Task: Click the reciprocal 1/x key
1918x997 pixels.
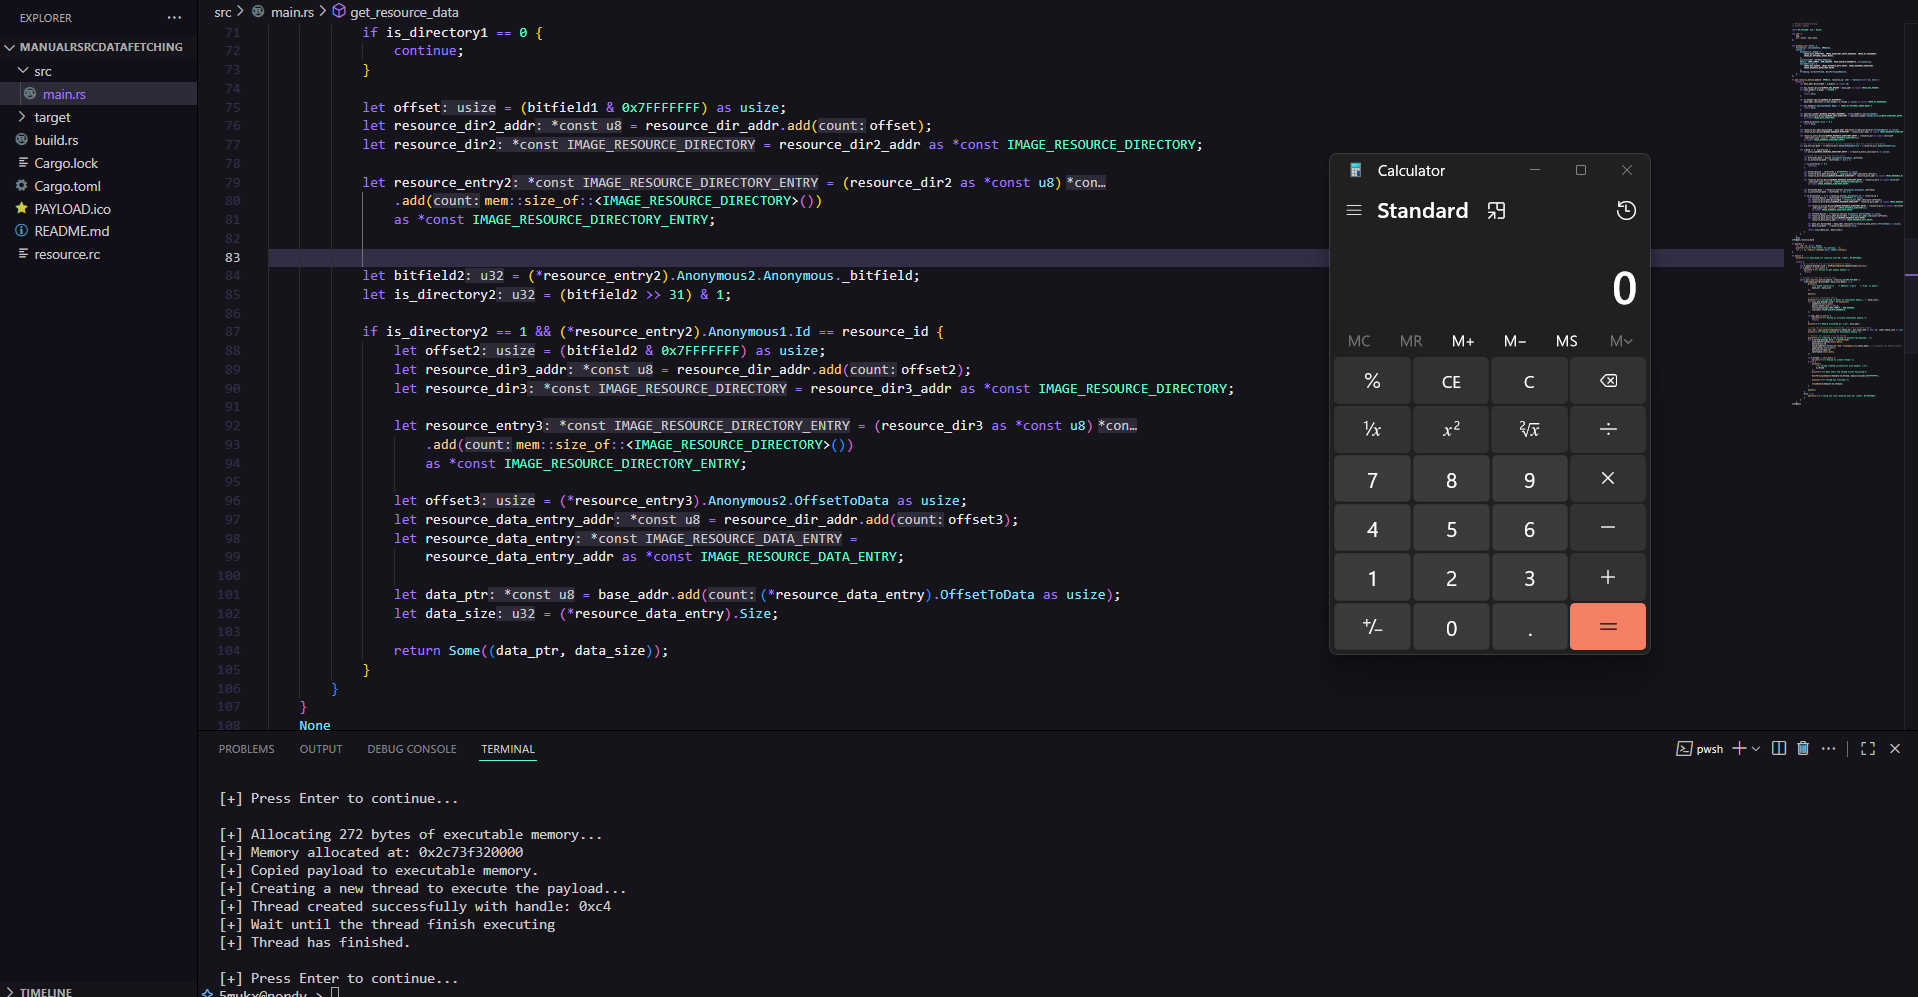Action: [1372, 429]
